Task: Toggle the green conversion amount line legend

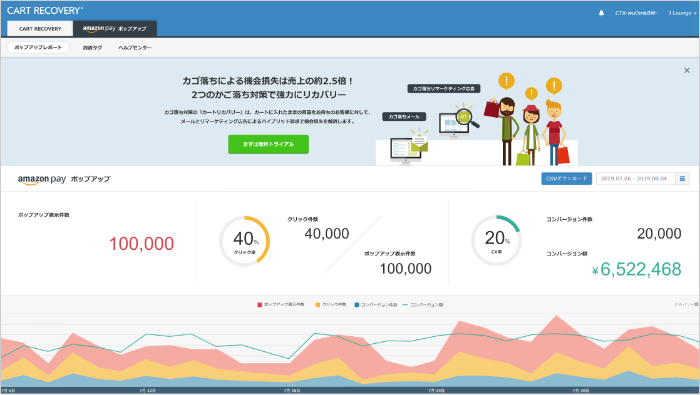Action: click(423, 304)
